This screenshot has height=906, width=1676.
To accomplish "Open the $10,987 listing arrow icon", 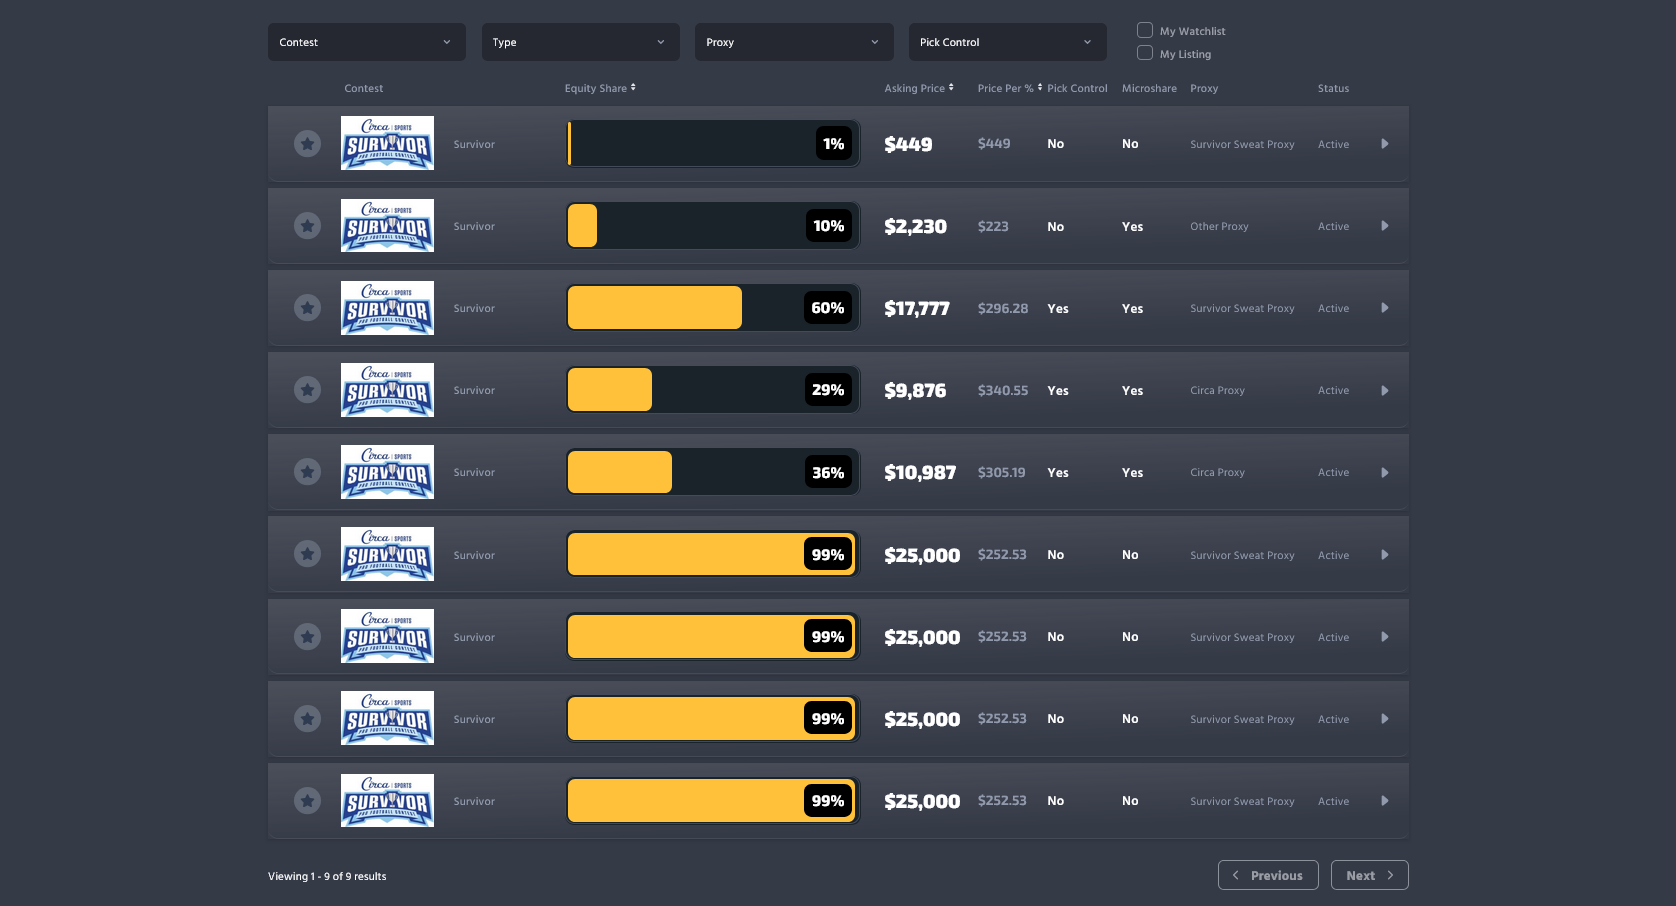I will coord(1384,473).
